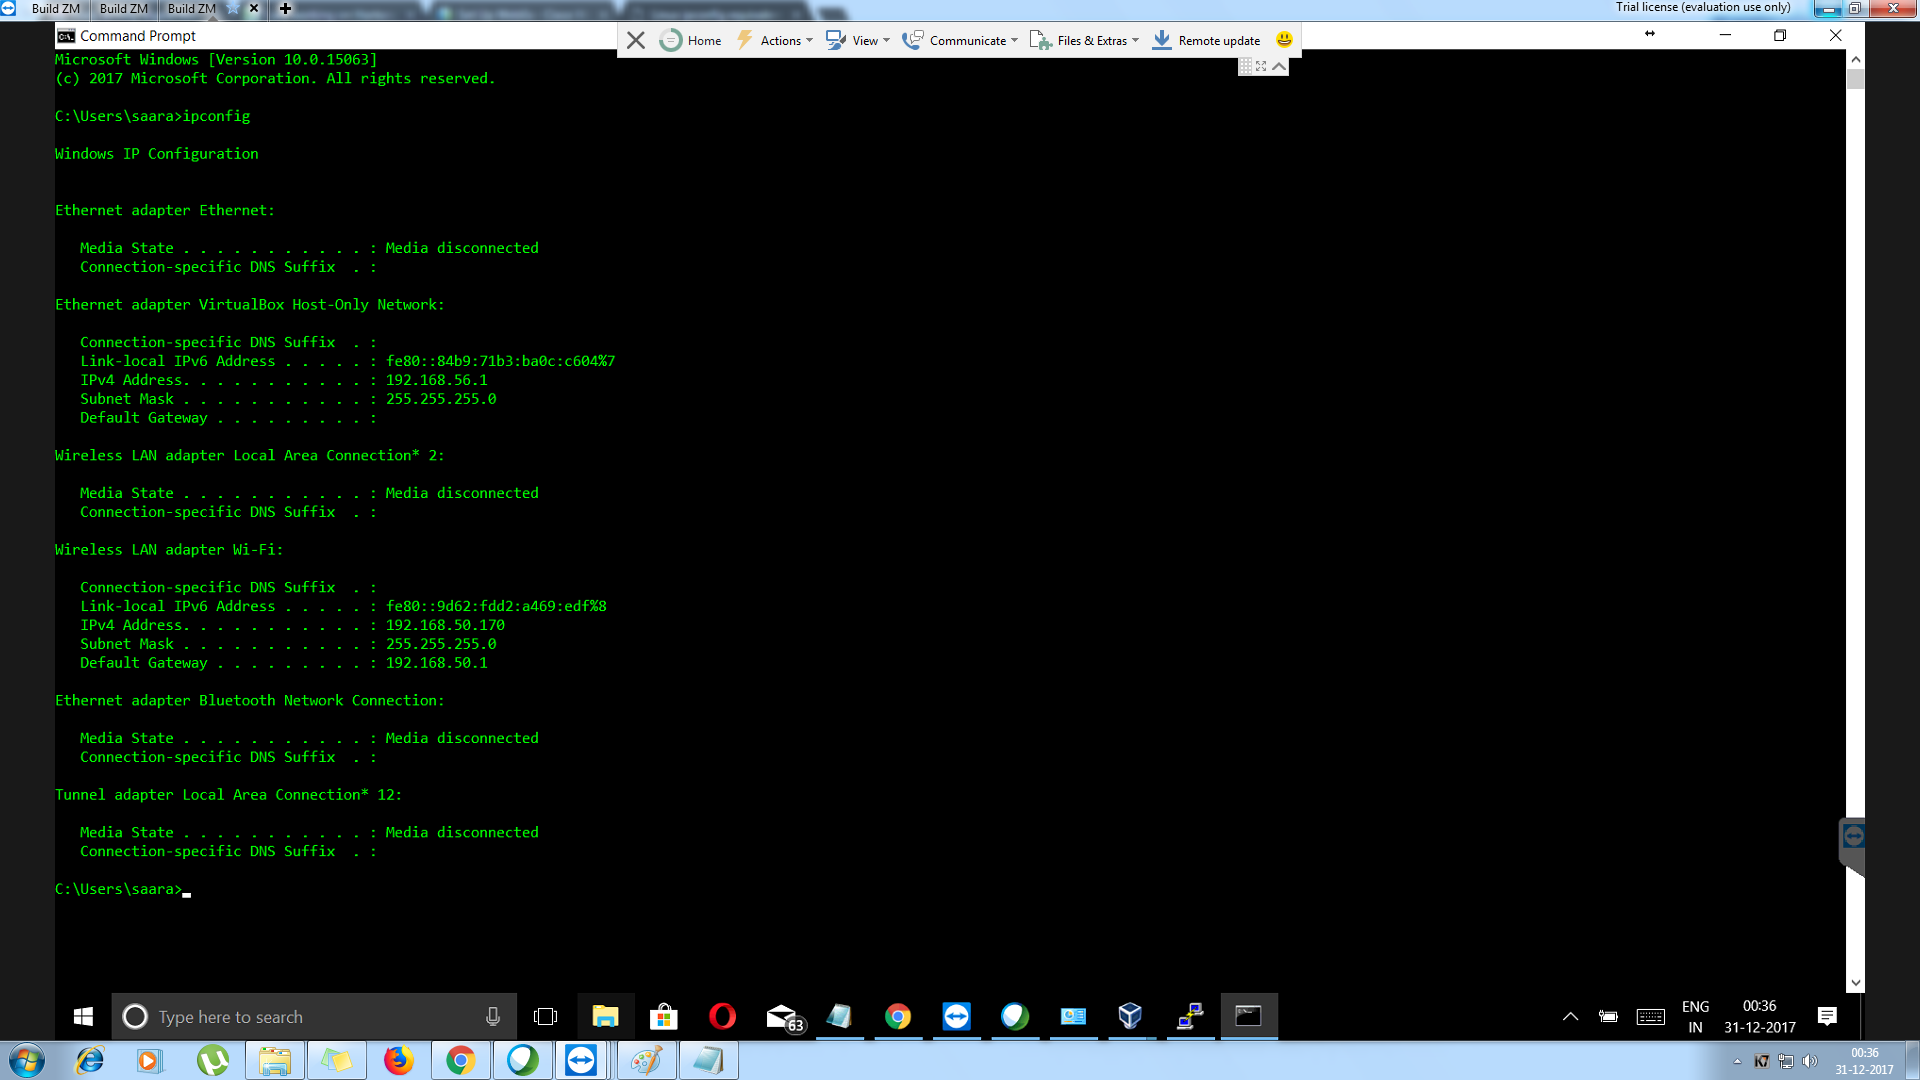
Task: Launch VirtualBox from the taskbar
Action: click(1130, 1016)
